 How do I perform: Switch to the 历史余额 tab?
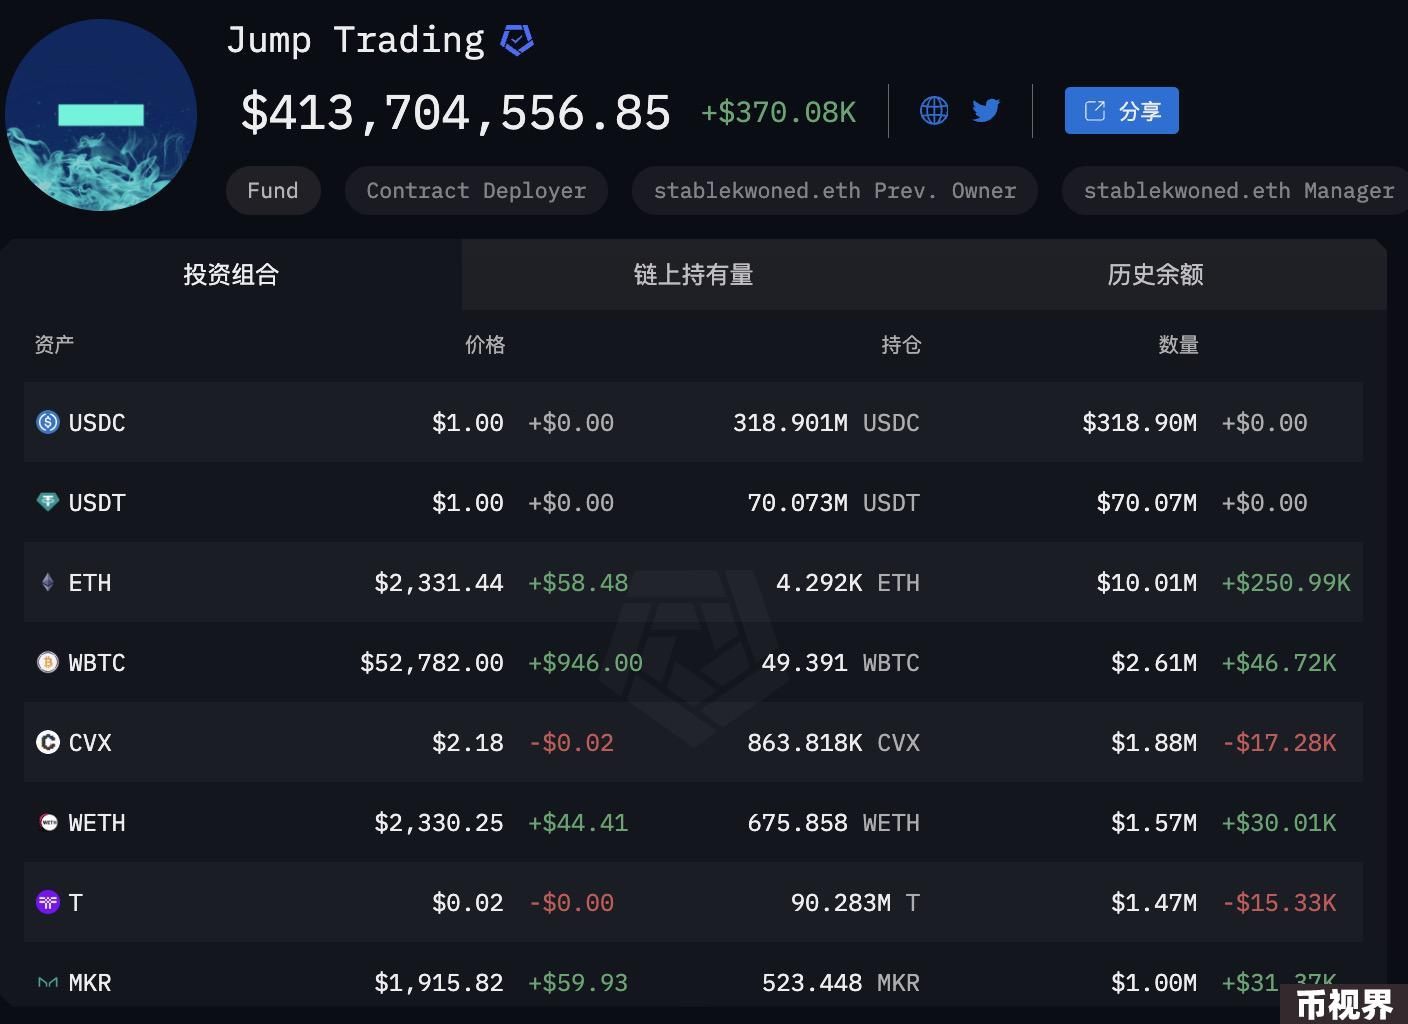(1155, 274)
